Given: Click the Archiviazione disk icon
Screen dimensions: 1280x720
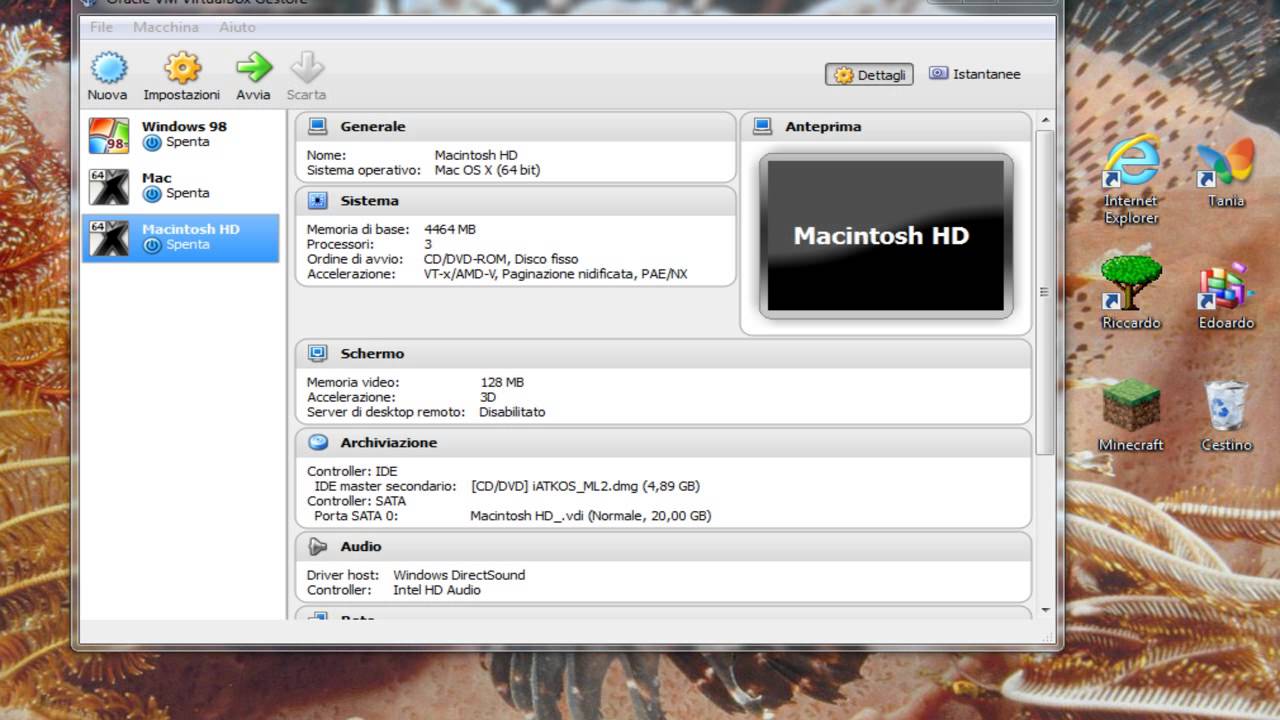Looking at the screenshot, I should coord(318,442).
